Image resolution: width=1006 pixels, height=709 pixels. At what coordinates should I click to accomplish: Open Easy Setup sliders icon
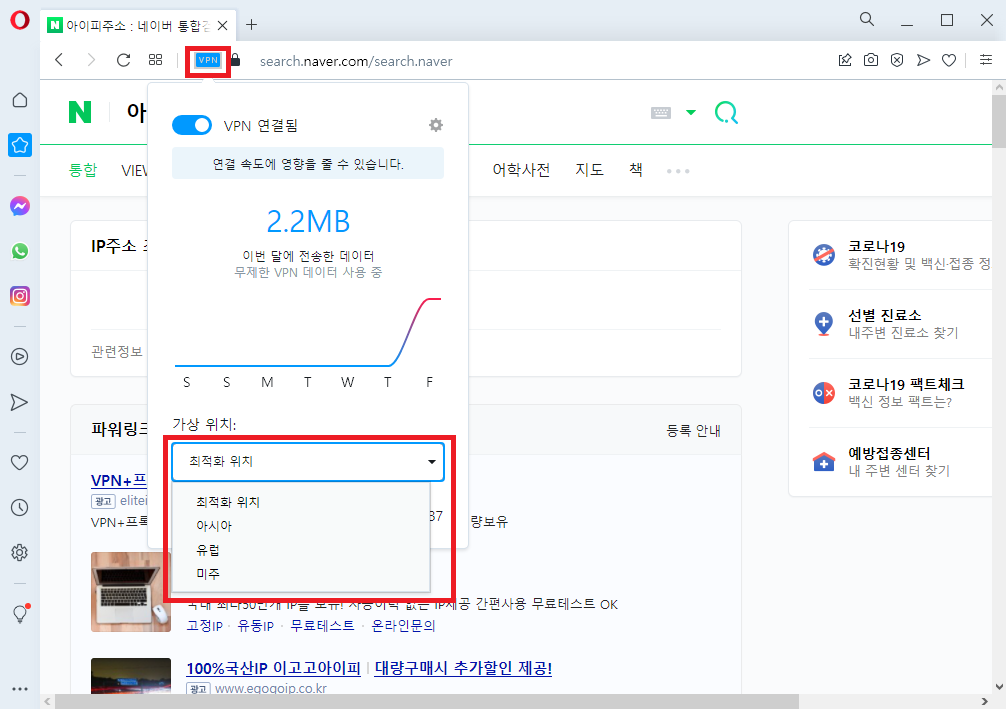(986, 60)
